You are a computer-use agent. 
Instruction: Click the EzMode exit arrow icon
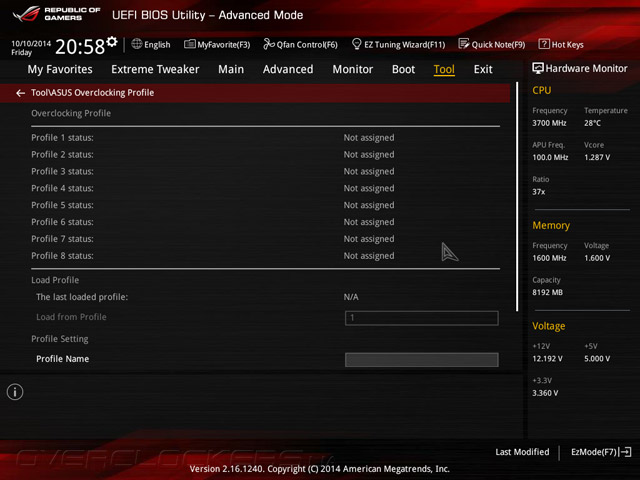pos(626,452)
